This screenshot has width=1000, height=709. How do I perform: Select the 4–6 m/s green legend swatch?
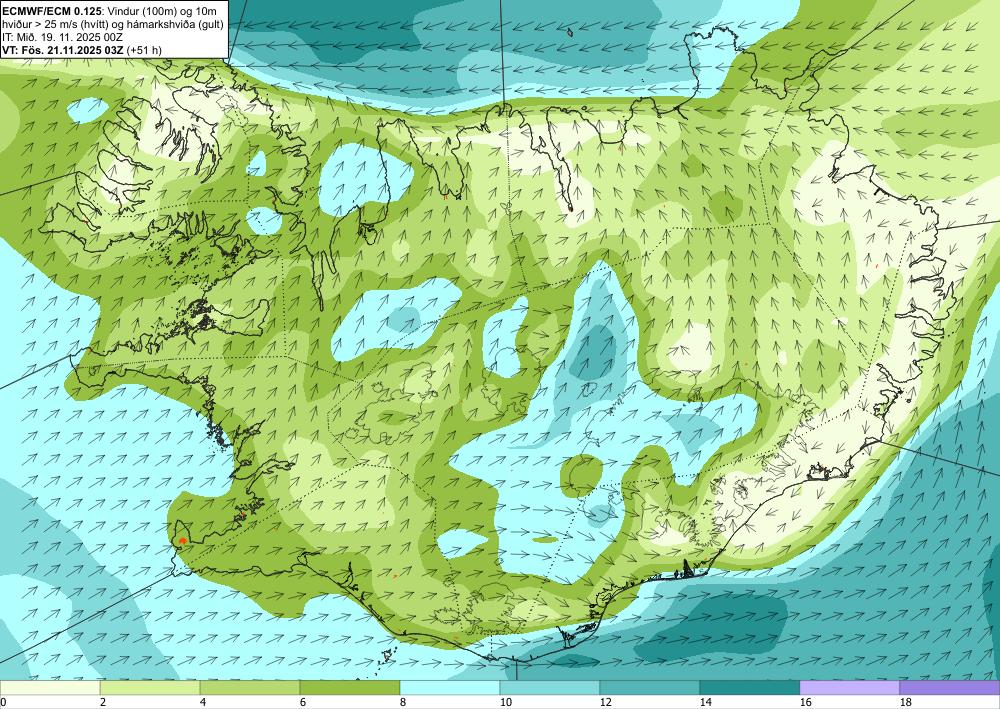pos(250,688)
